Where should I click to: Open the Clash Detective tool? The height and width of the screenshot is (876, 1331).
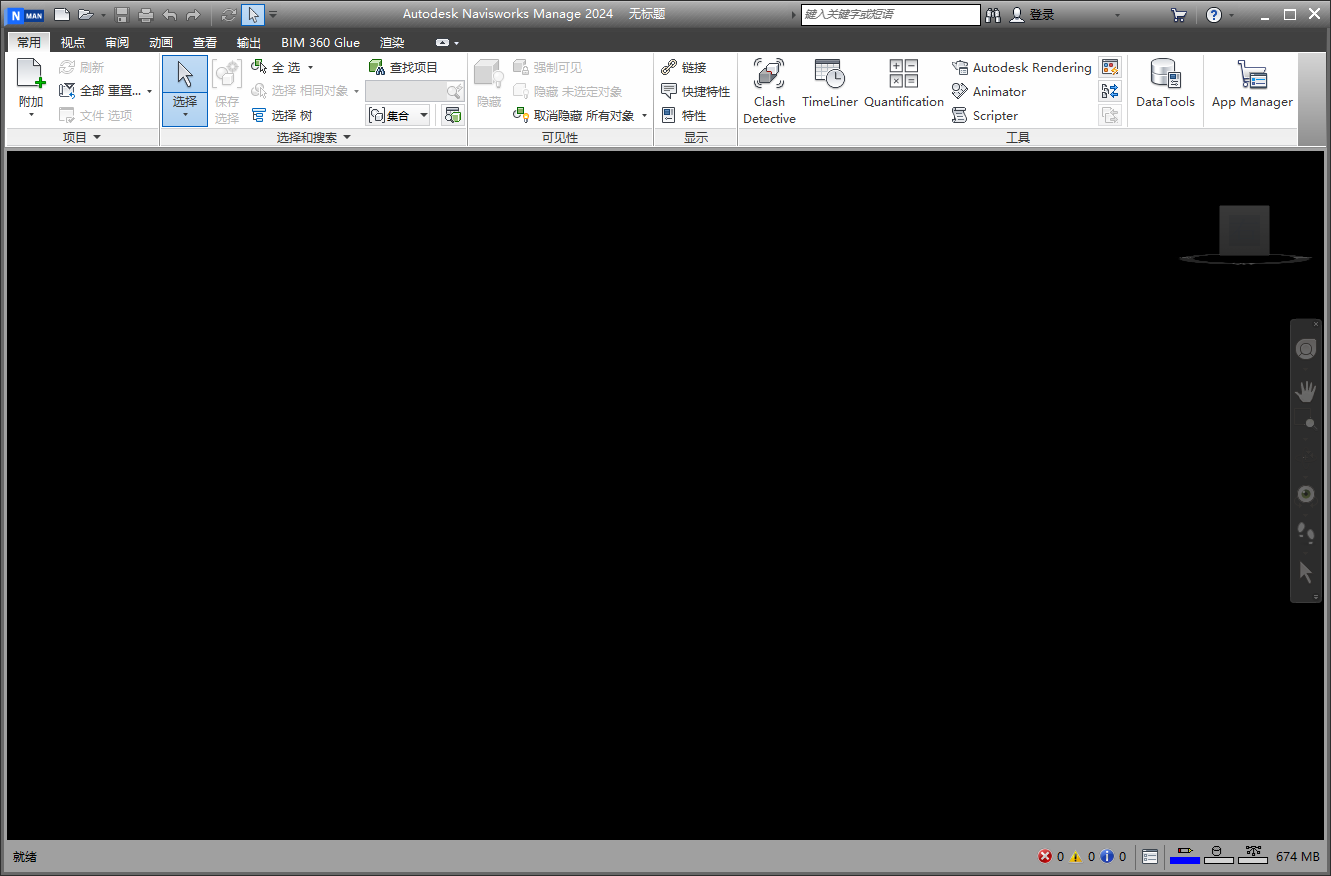coord(769,90)
